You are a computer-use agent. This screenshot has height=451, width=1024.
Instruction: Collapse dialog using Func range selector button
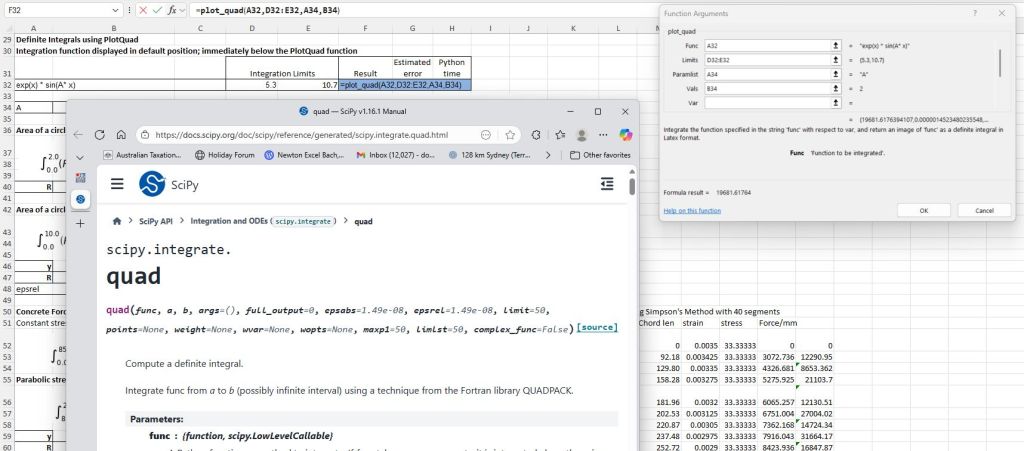click(835, 46)
